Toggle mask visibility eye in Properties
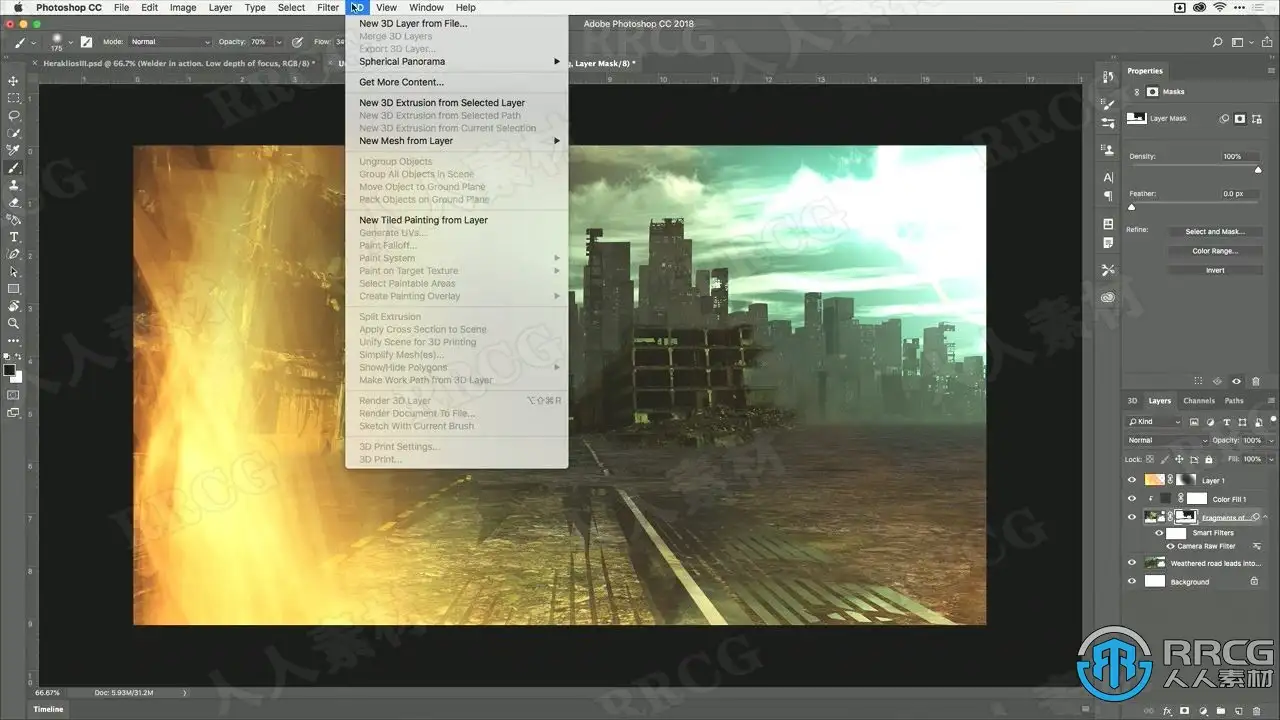The height and width of the screenshot is (720, 1280). tap(1236, 381)
